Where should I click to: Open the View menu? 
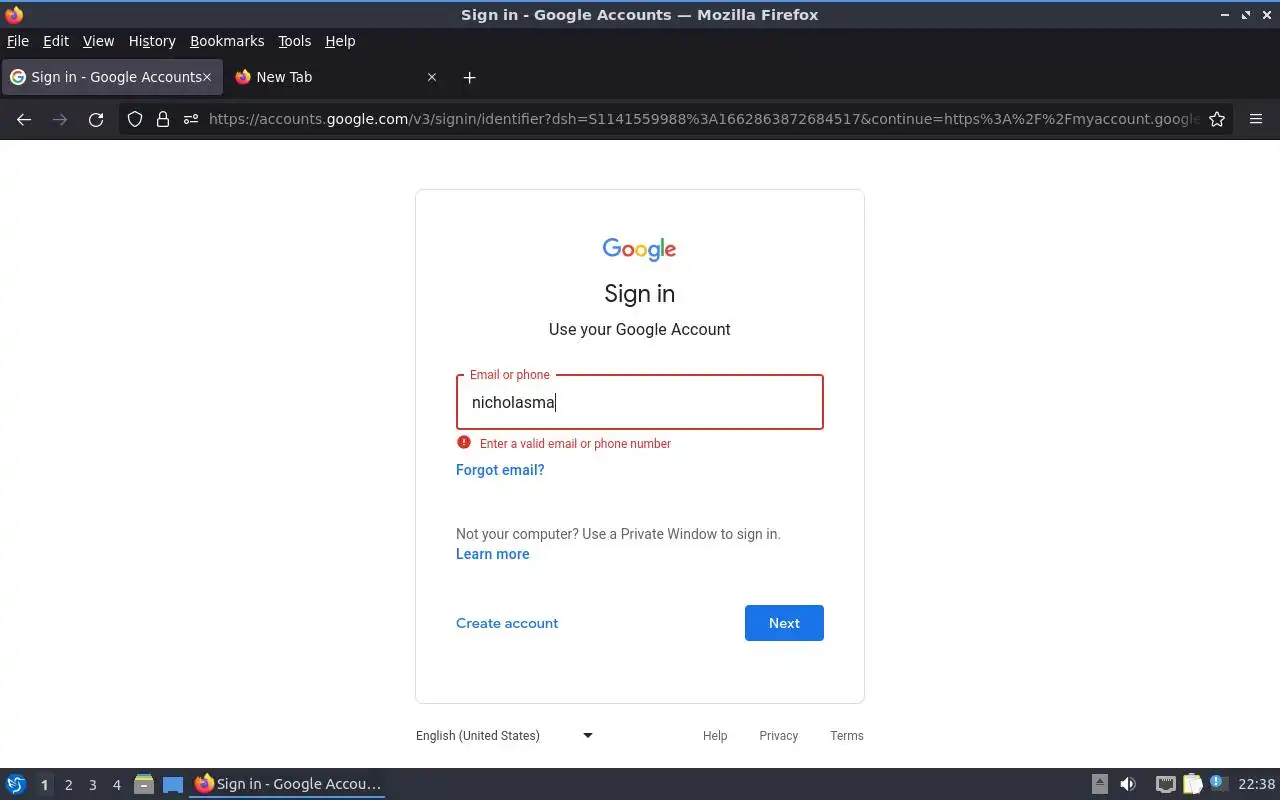coord(98,41)
